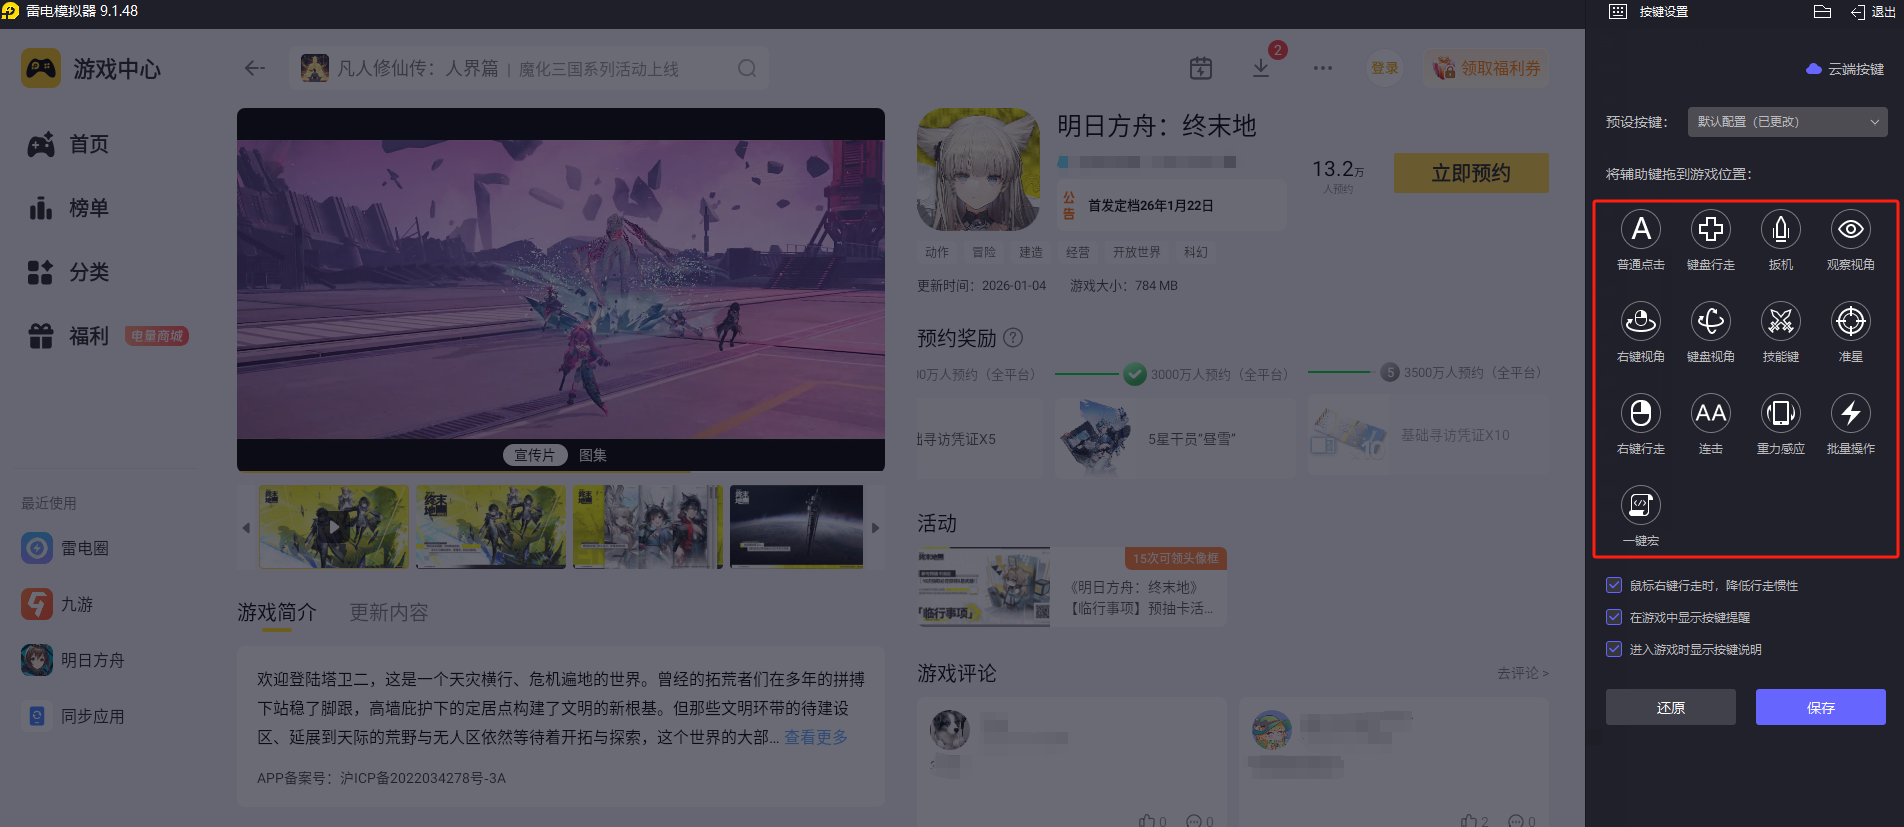Click the game trailer video preview
The image size is (1904, 827).
pyautogui.click(x=561, y=289)
